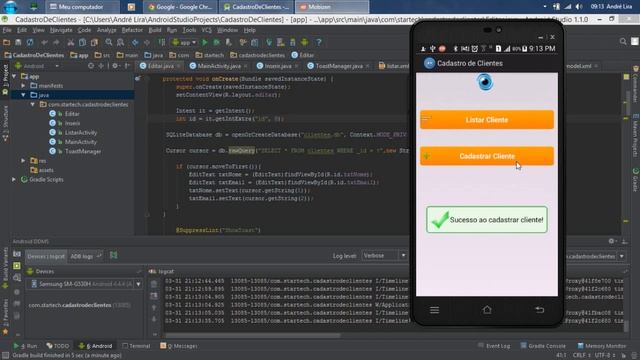Screen dimensions: 640x360
Task: Expand the res folder arrow
Action: pos(23,161)
